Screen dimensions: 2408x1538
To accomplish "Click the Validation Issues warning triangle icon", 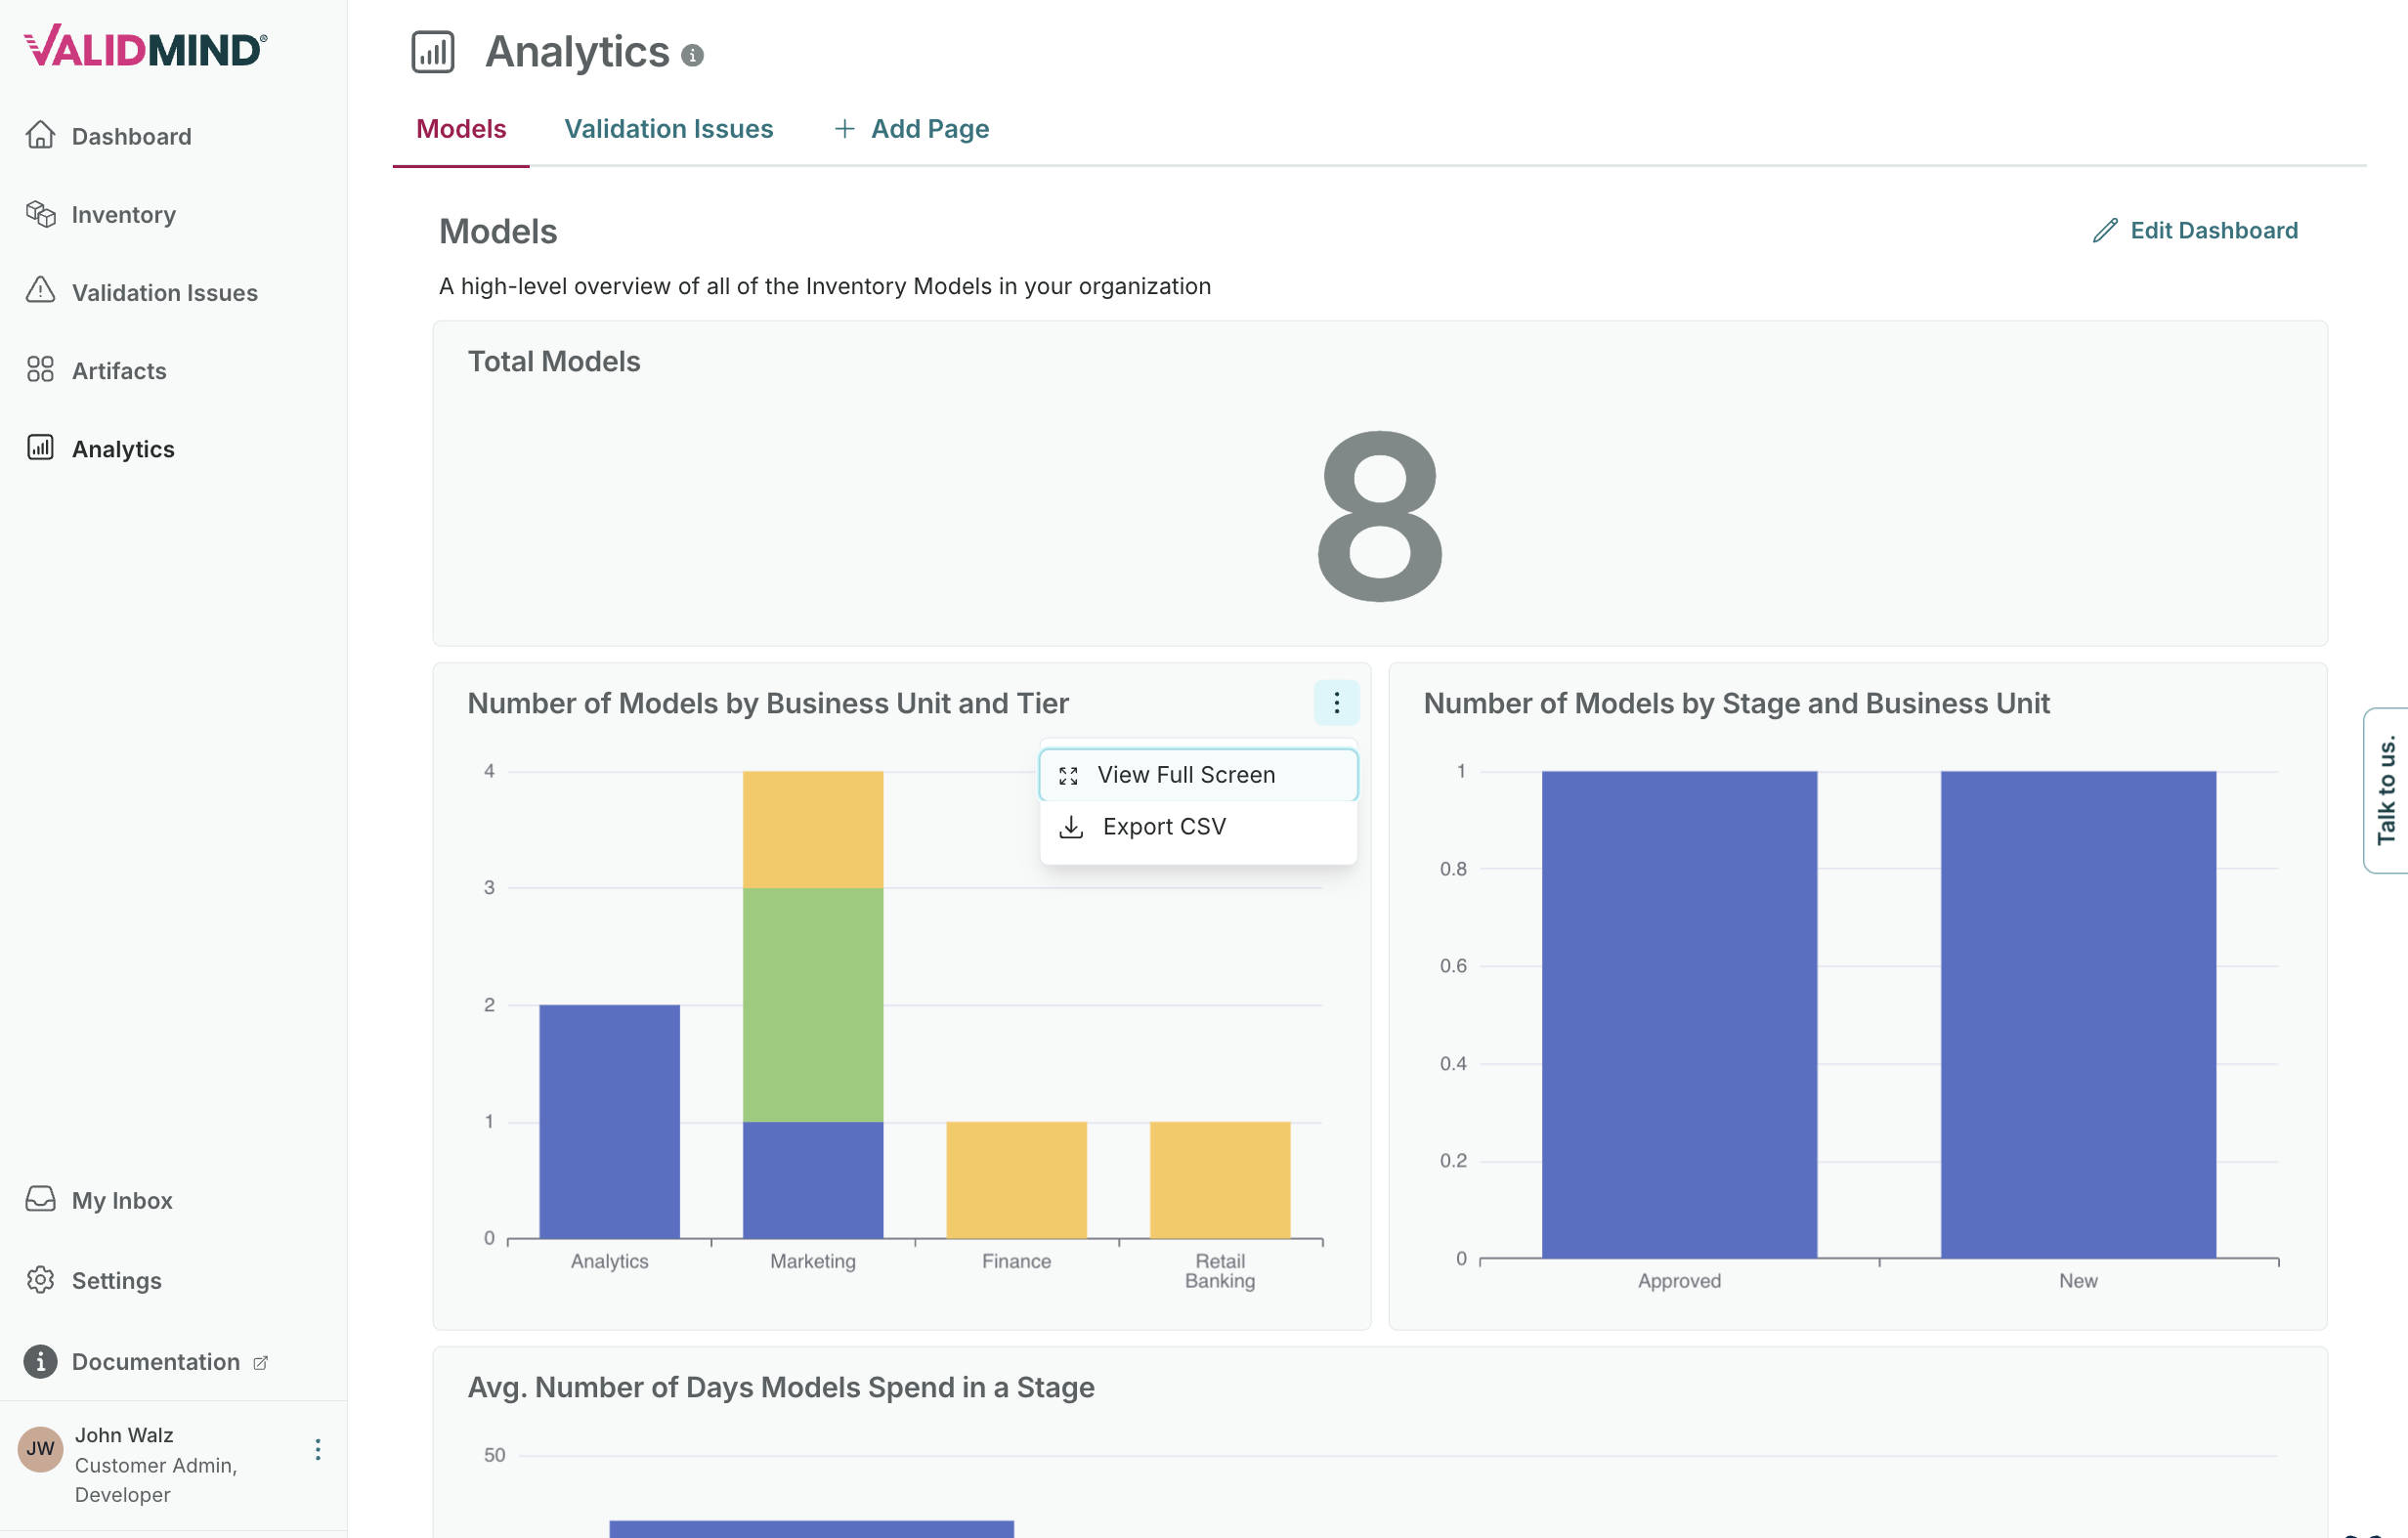I will [x=40, y=291].
